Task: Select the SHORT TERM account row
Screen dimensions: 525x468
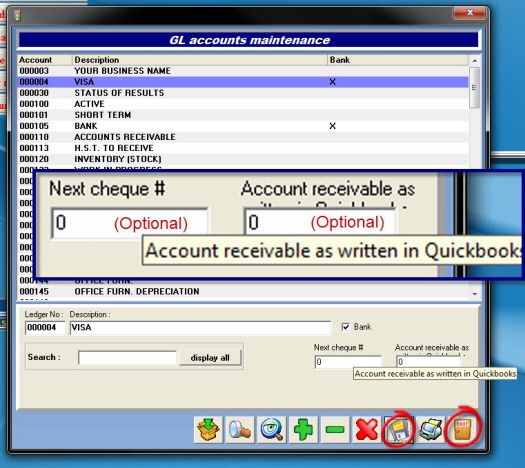Action: click(243, 115)
